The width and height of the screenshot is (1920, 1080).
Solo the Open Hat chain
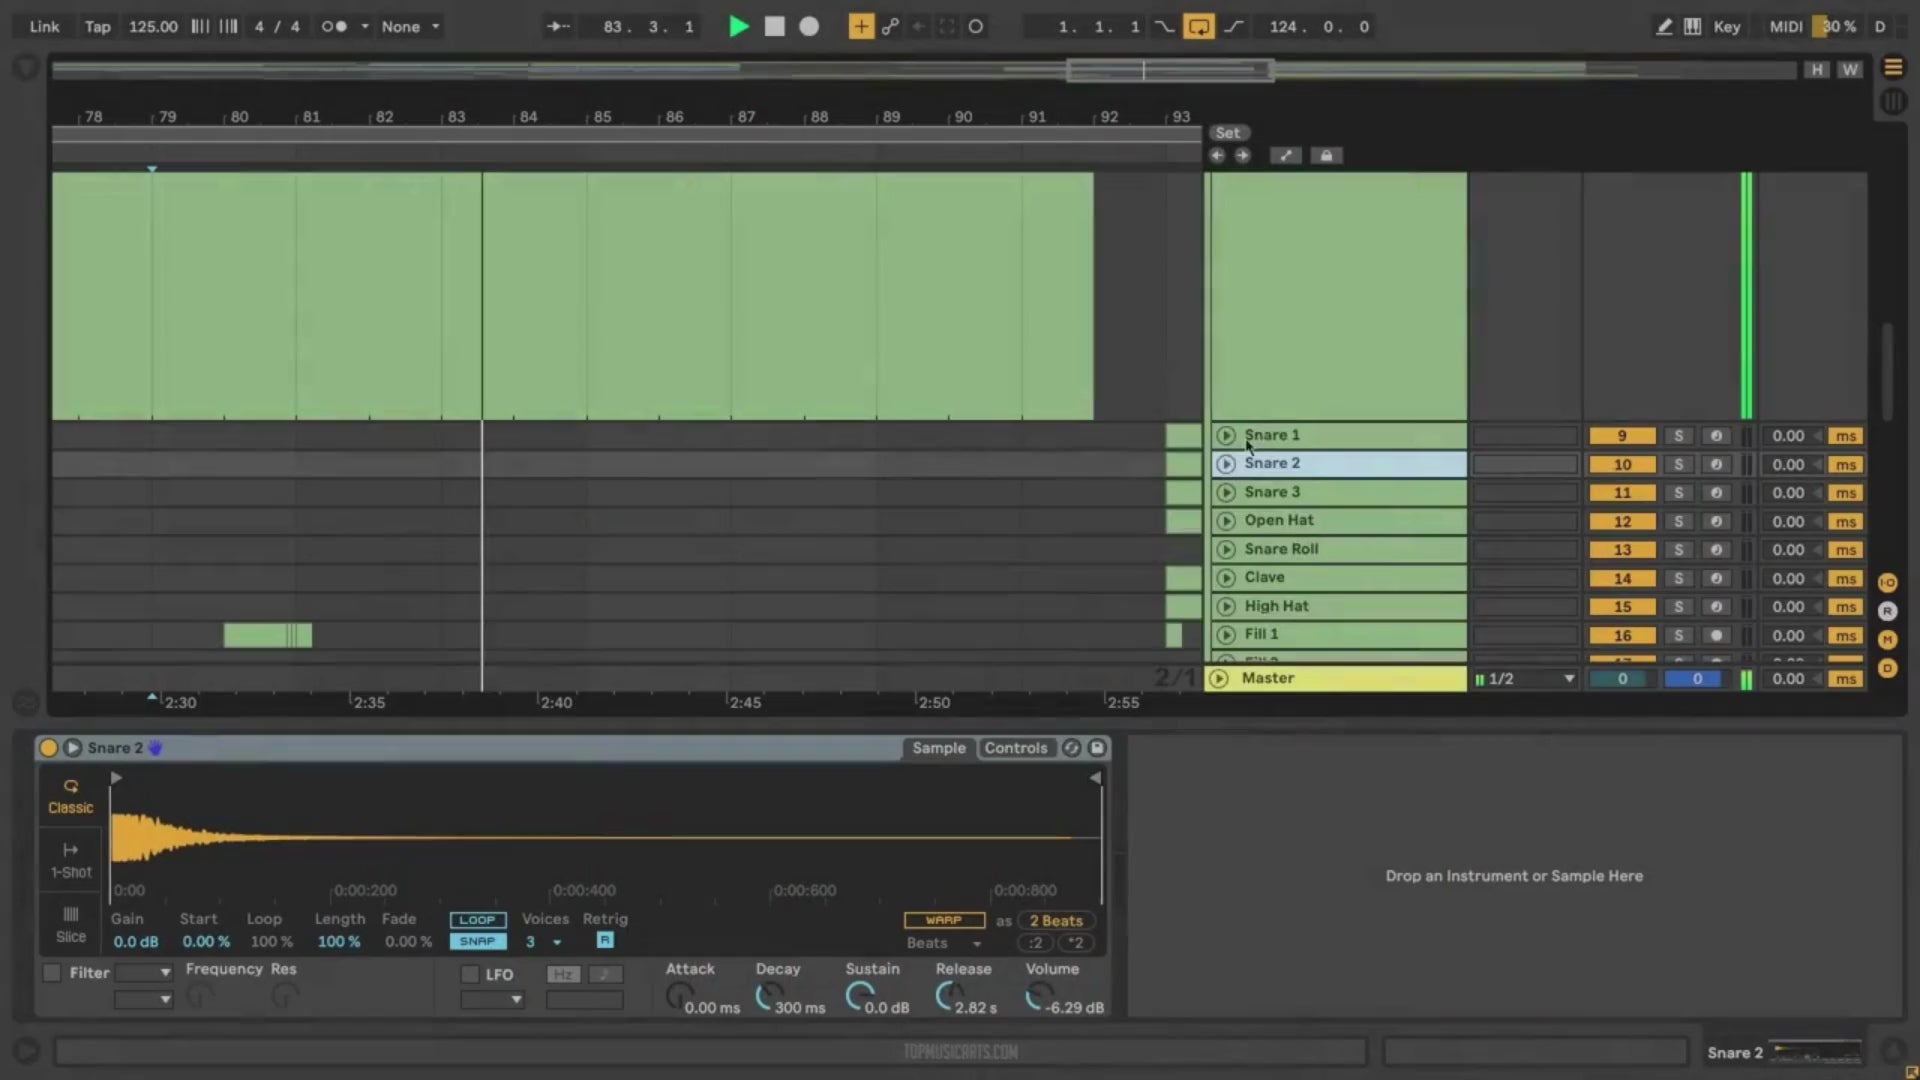pos(1679,521)
